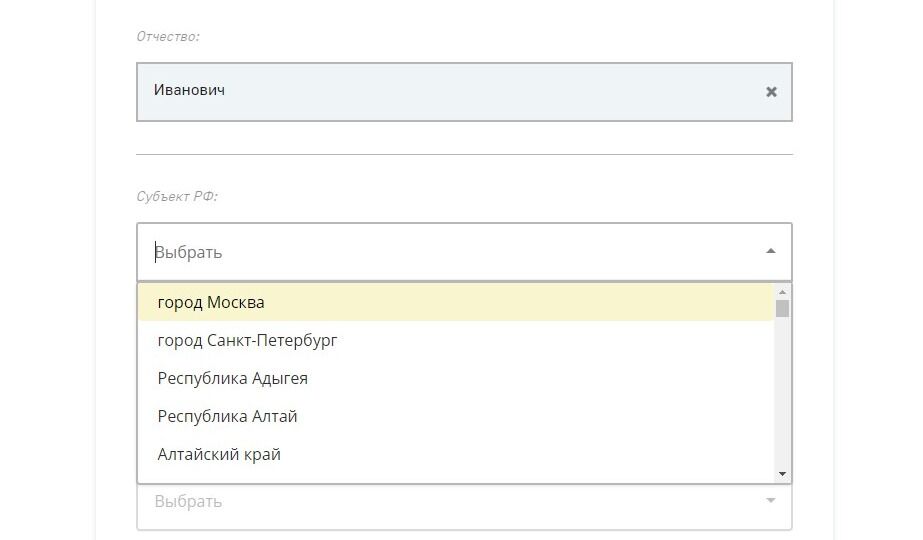This screenshot has width=923, height=540.
Task: Click the list scrollbar down arrow
Action: coord(782,474)
